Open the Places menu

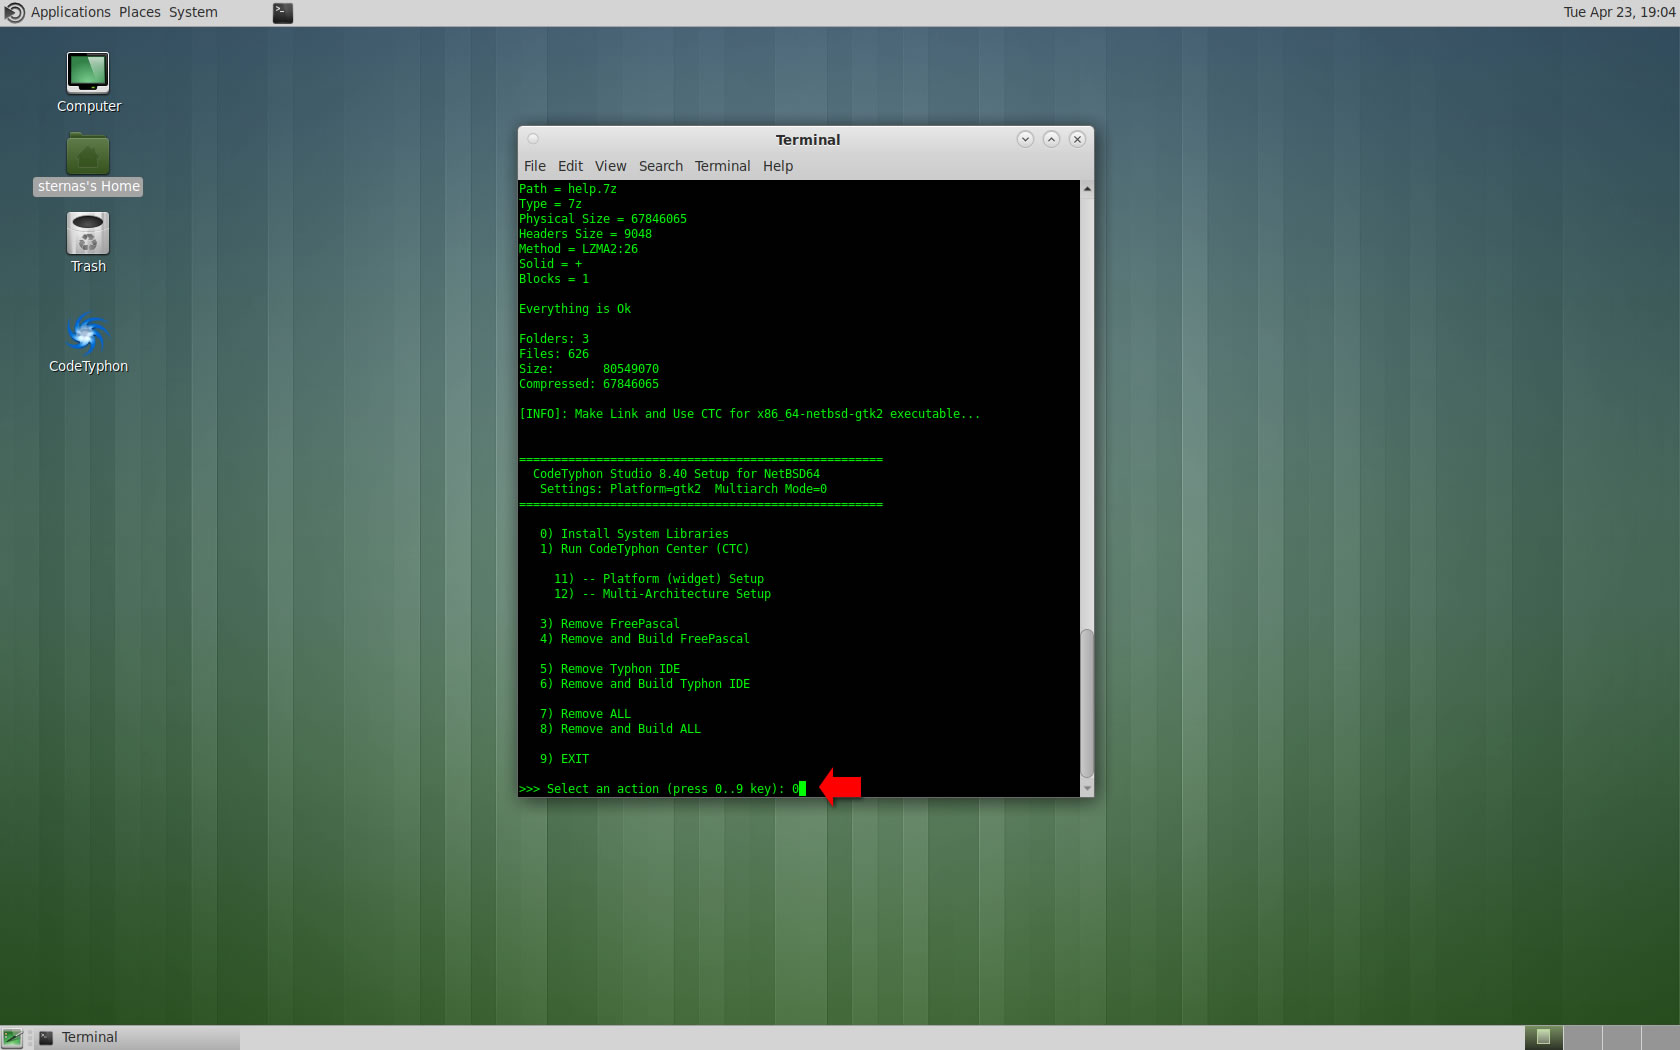pos(139,12)
